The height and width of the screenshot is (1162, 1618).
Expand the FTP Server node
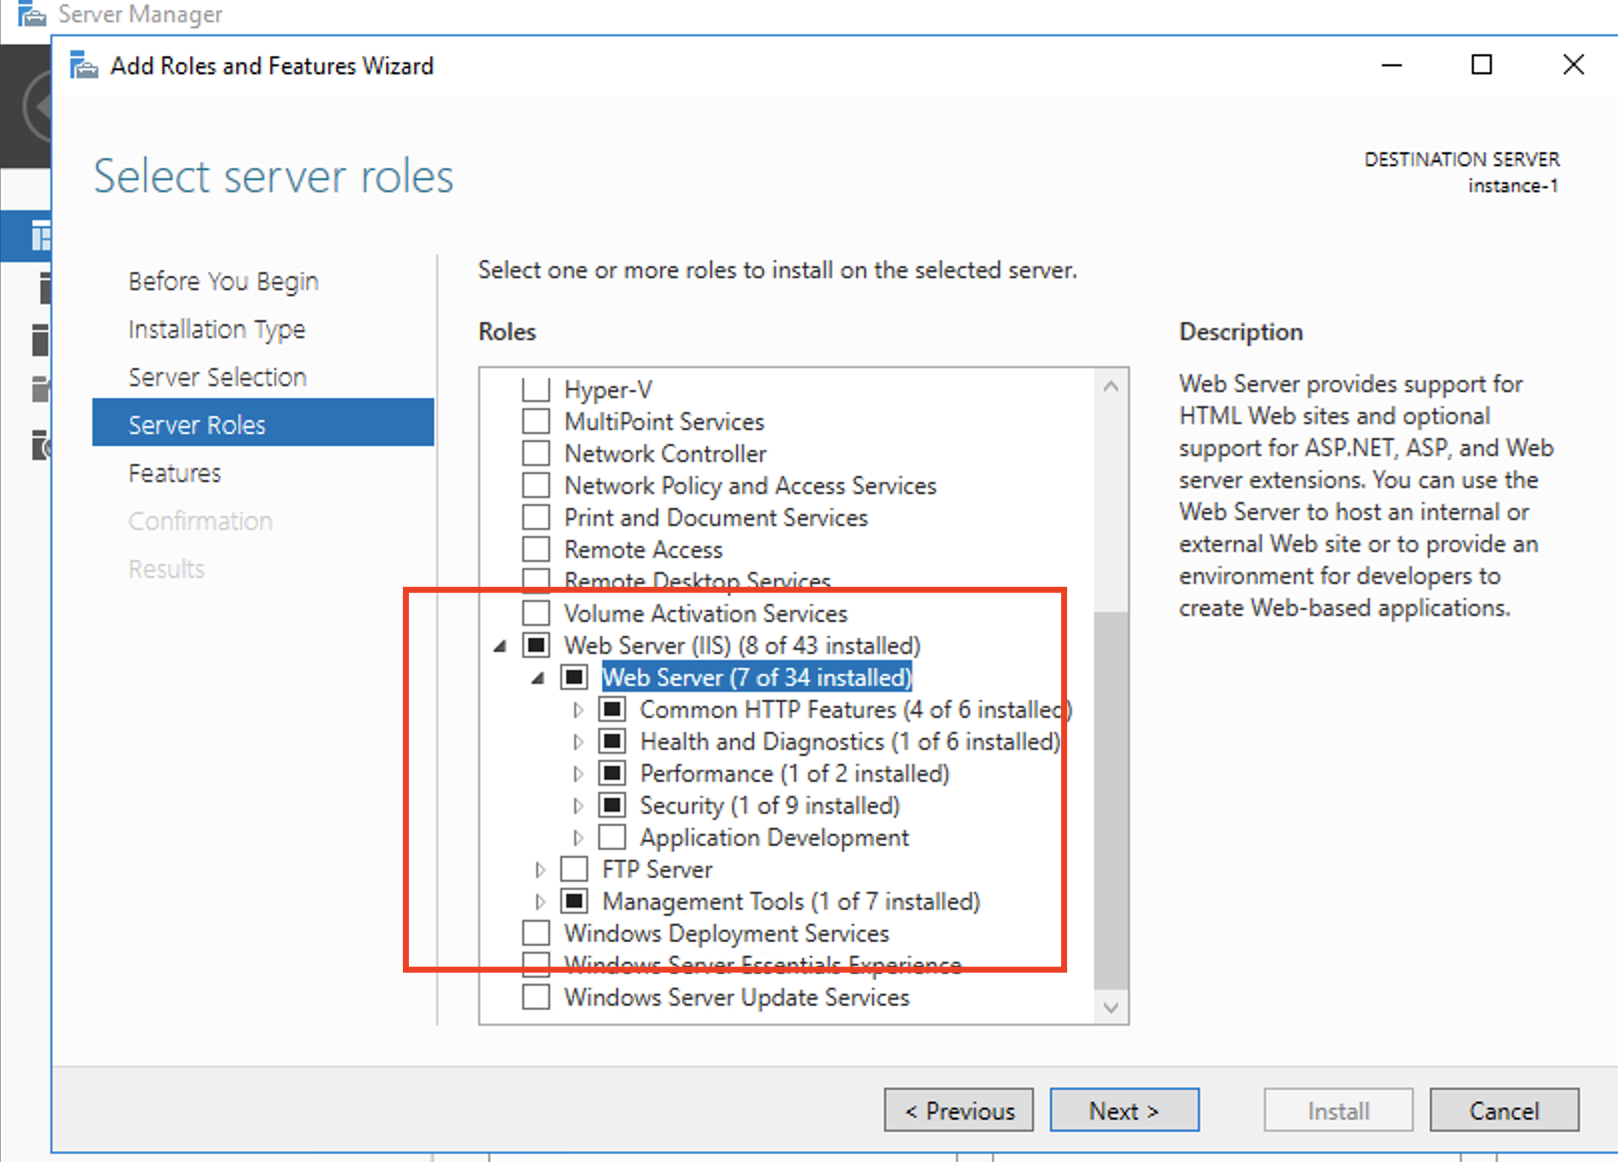click(x=541, y=869)
